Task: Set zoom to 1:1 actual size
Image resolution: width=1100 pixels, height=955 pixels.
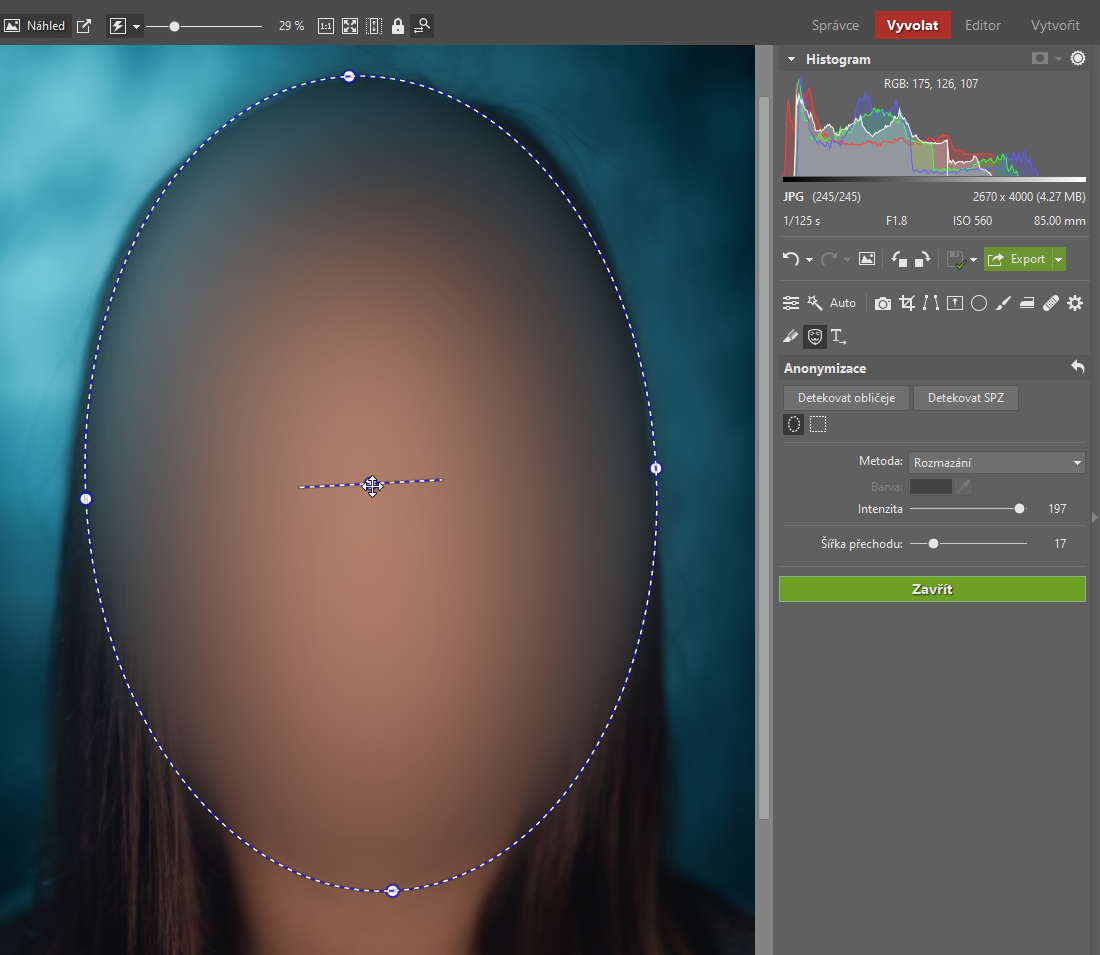Action: tap(326, 26)
